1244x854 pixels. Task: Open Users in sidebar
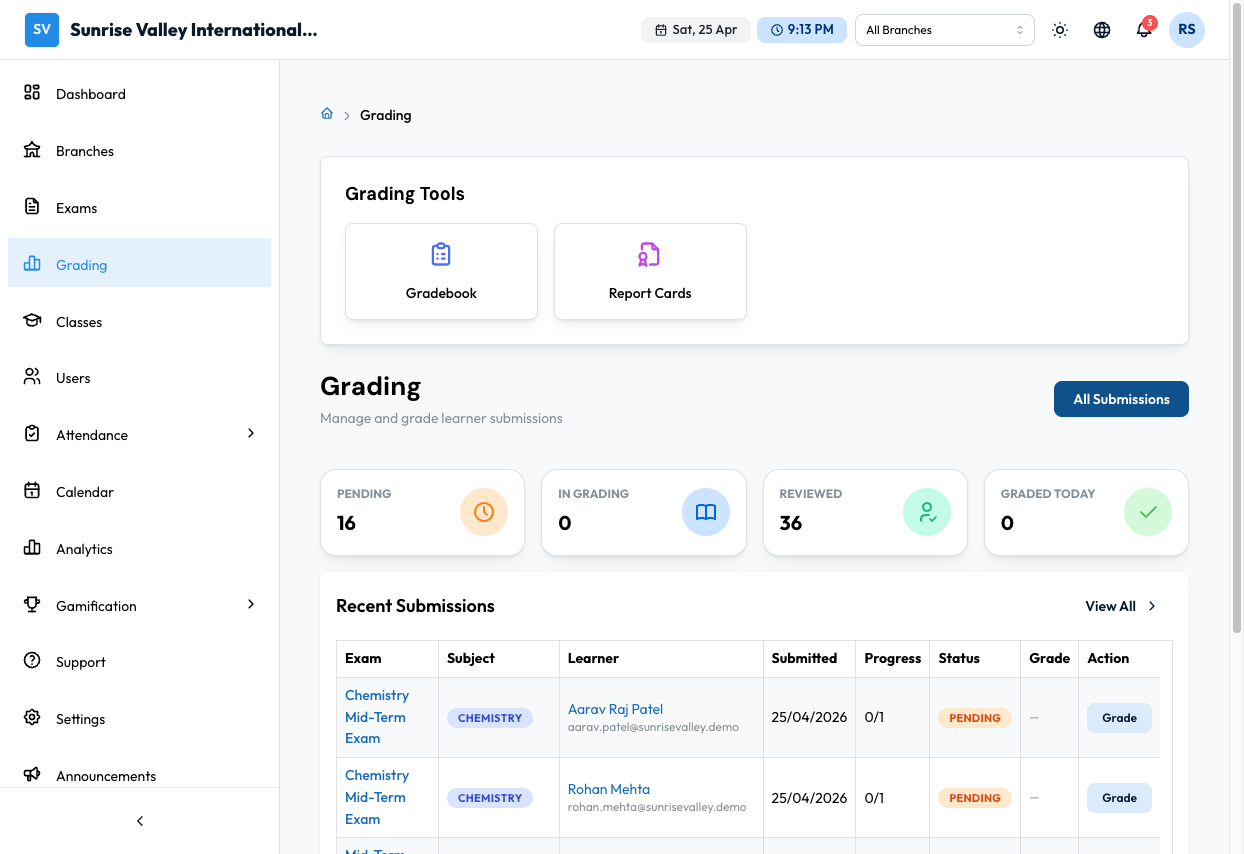click(x=139, y=378)
